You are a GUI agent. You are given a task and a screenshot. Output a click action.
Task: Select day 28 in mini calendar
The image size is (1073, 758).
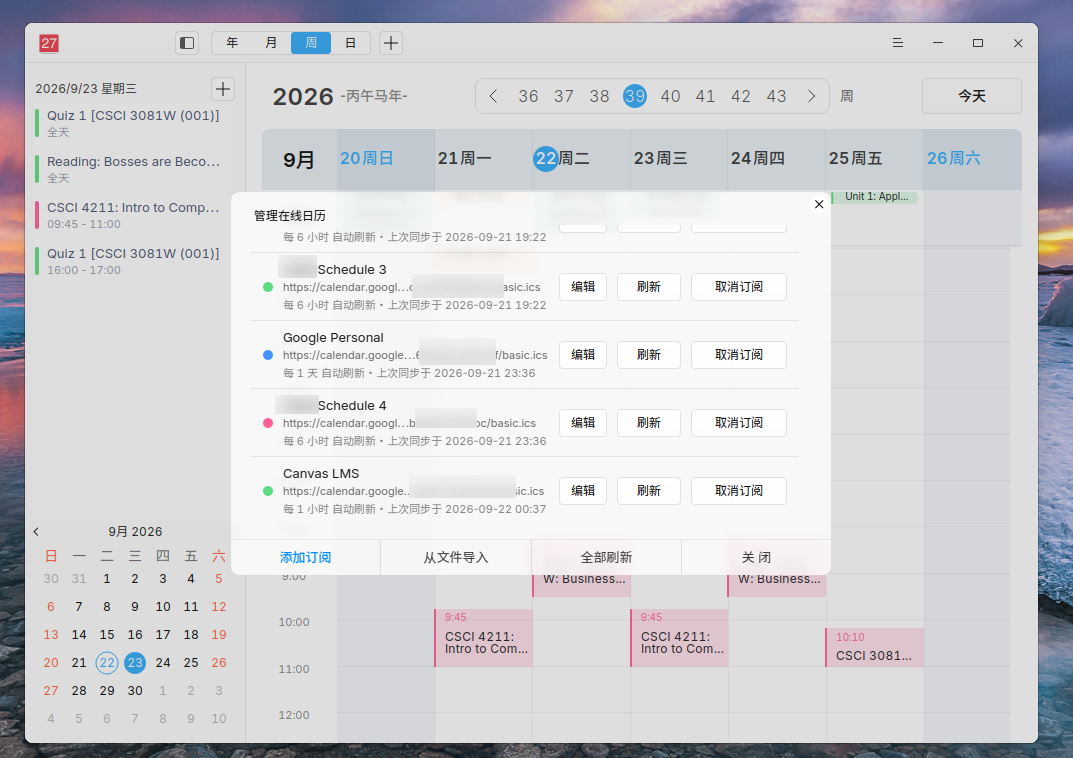(x=79, y=691)
